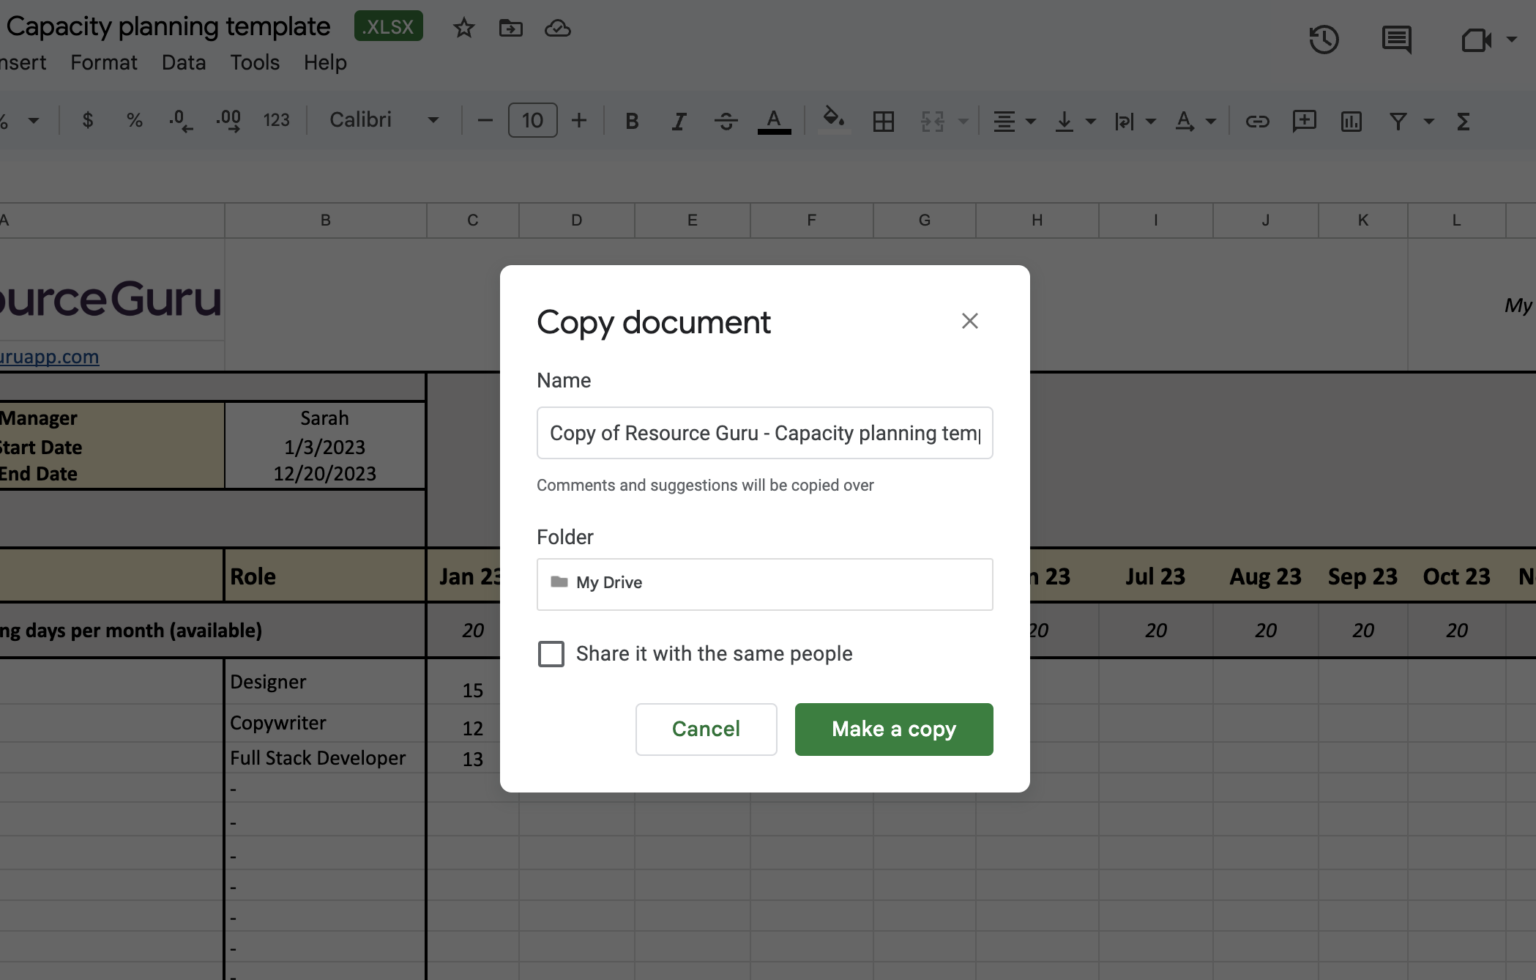Toggle bold formatting
The image size is (1536, 980).
click(632, 121)
